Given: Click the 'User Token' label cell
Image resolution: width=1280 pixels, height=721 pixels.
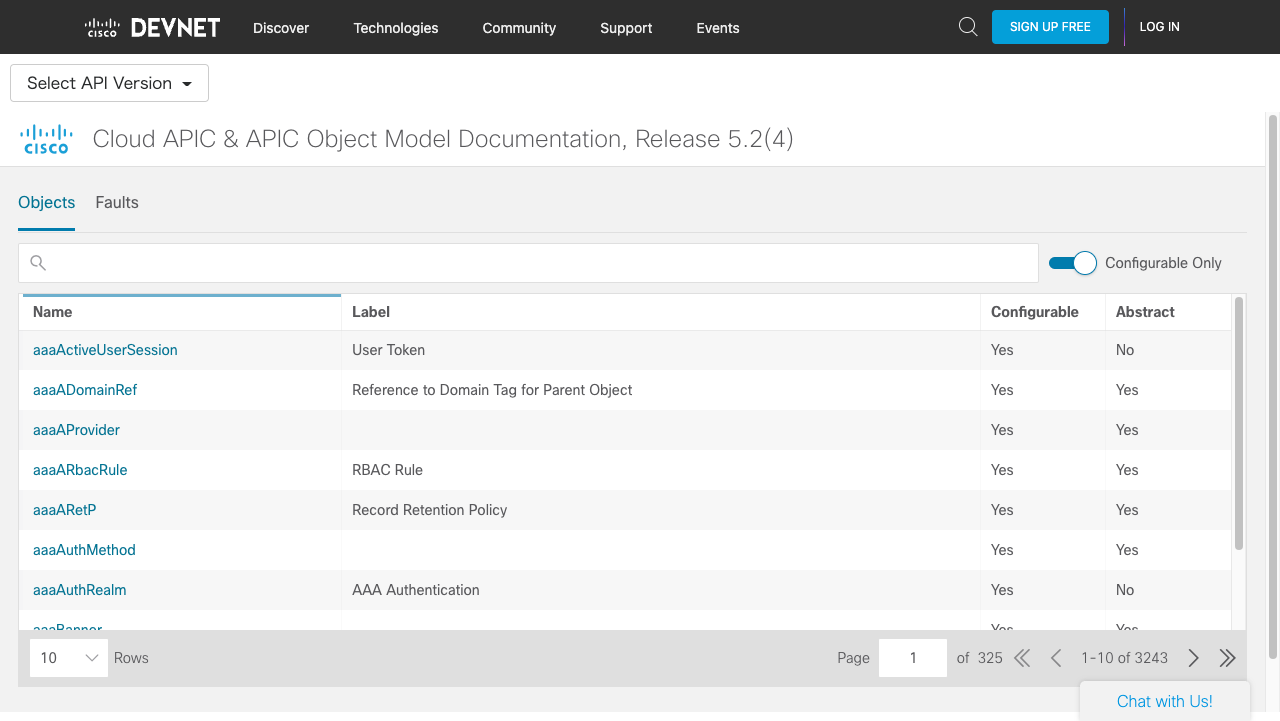Looking at the screenshot, I should pyautogui.click(x=388, y=350).
